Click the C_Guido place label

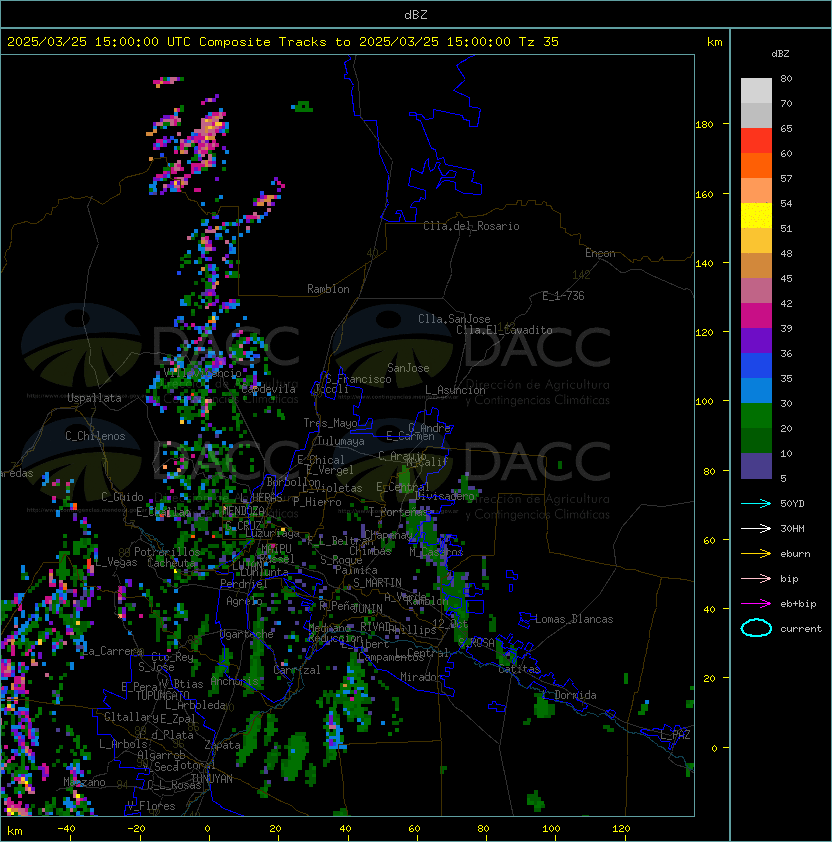pyautogui.click(x=122, y=497)
